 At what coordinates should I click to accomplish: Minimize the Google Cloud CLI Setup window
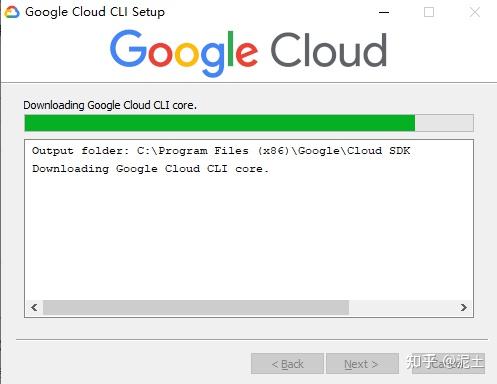[384, 12]
